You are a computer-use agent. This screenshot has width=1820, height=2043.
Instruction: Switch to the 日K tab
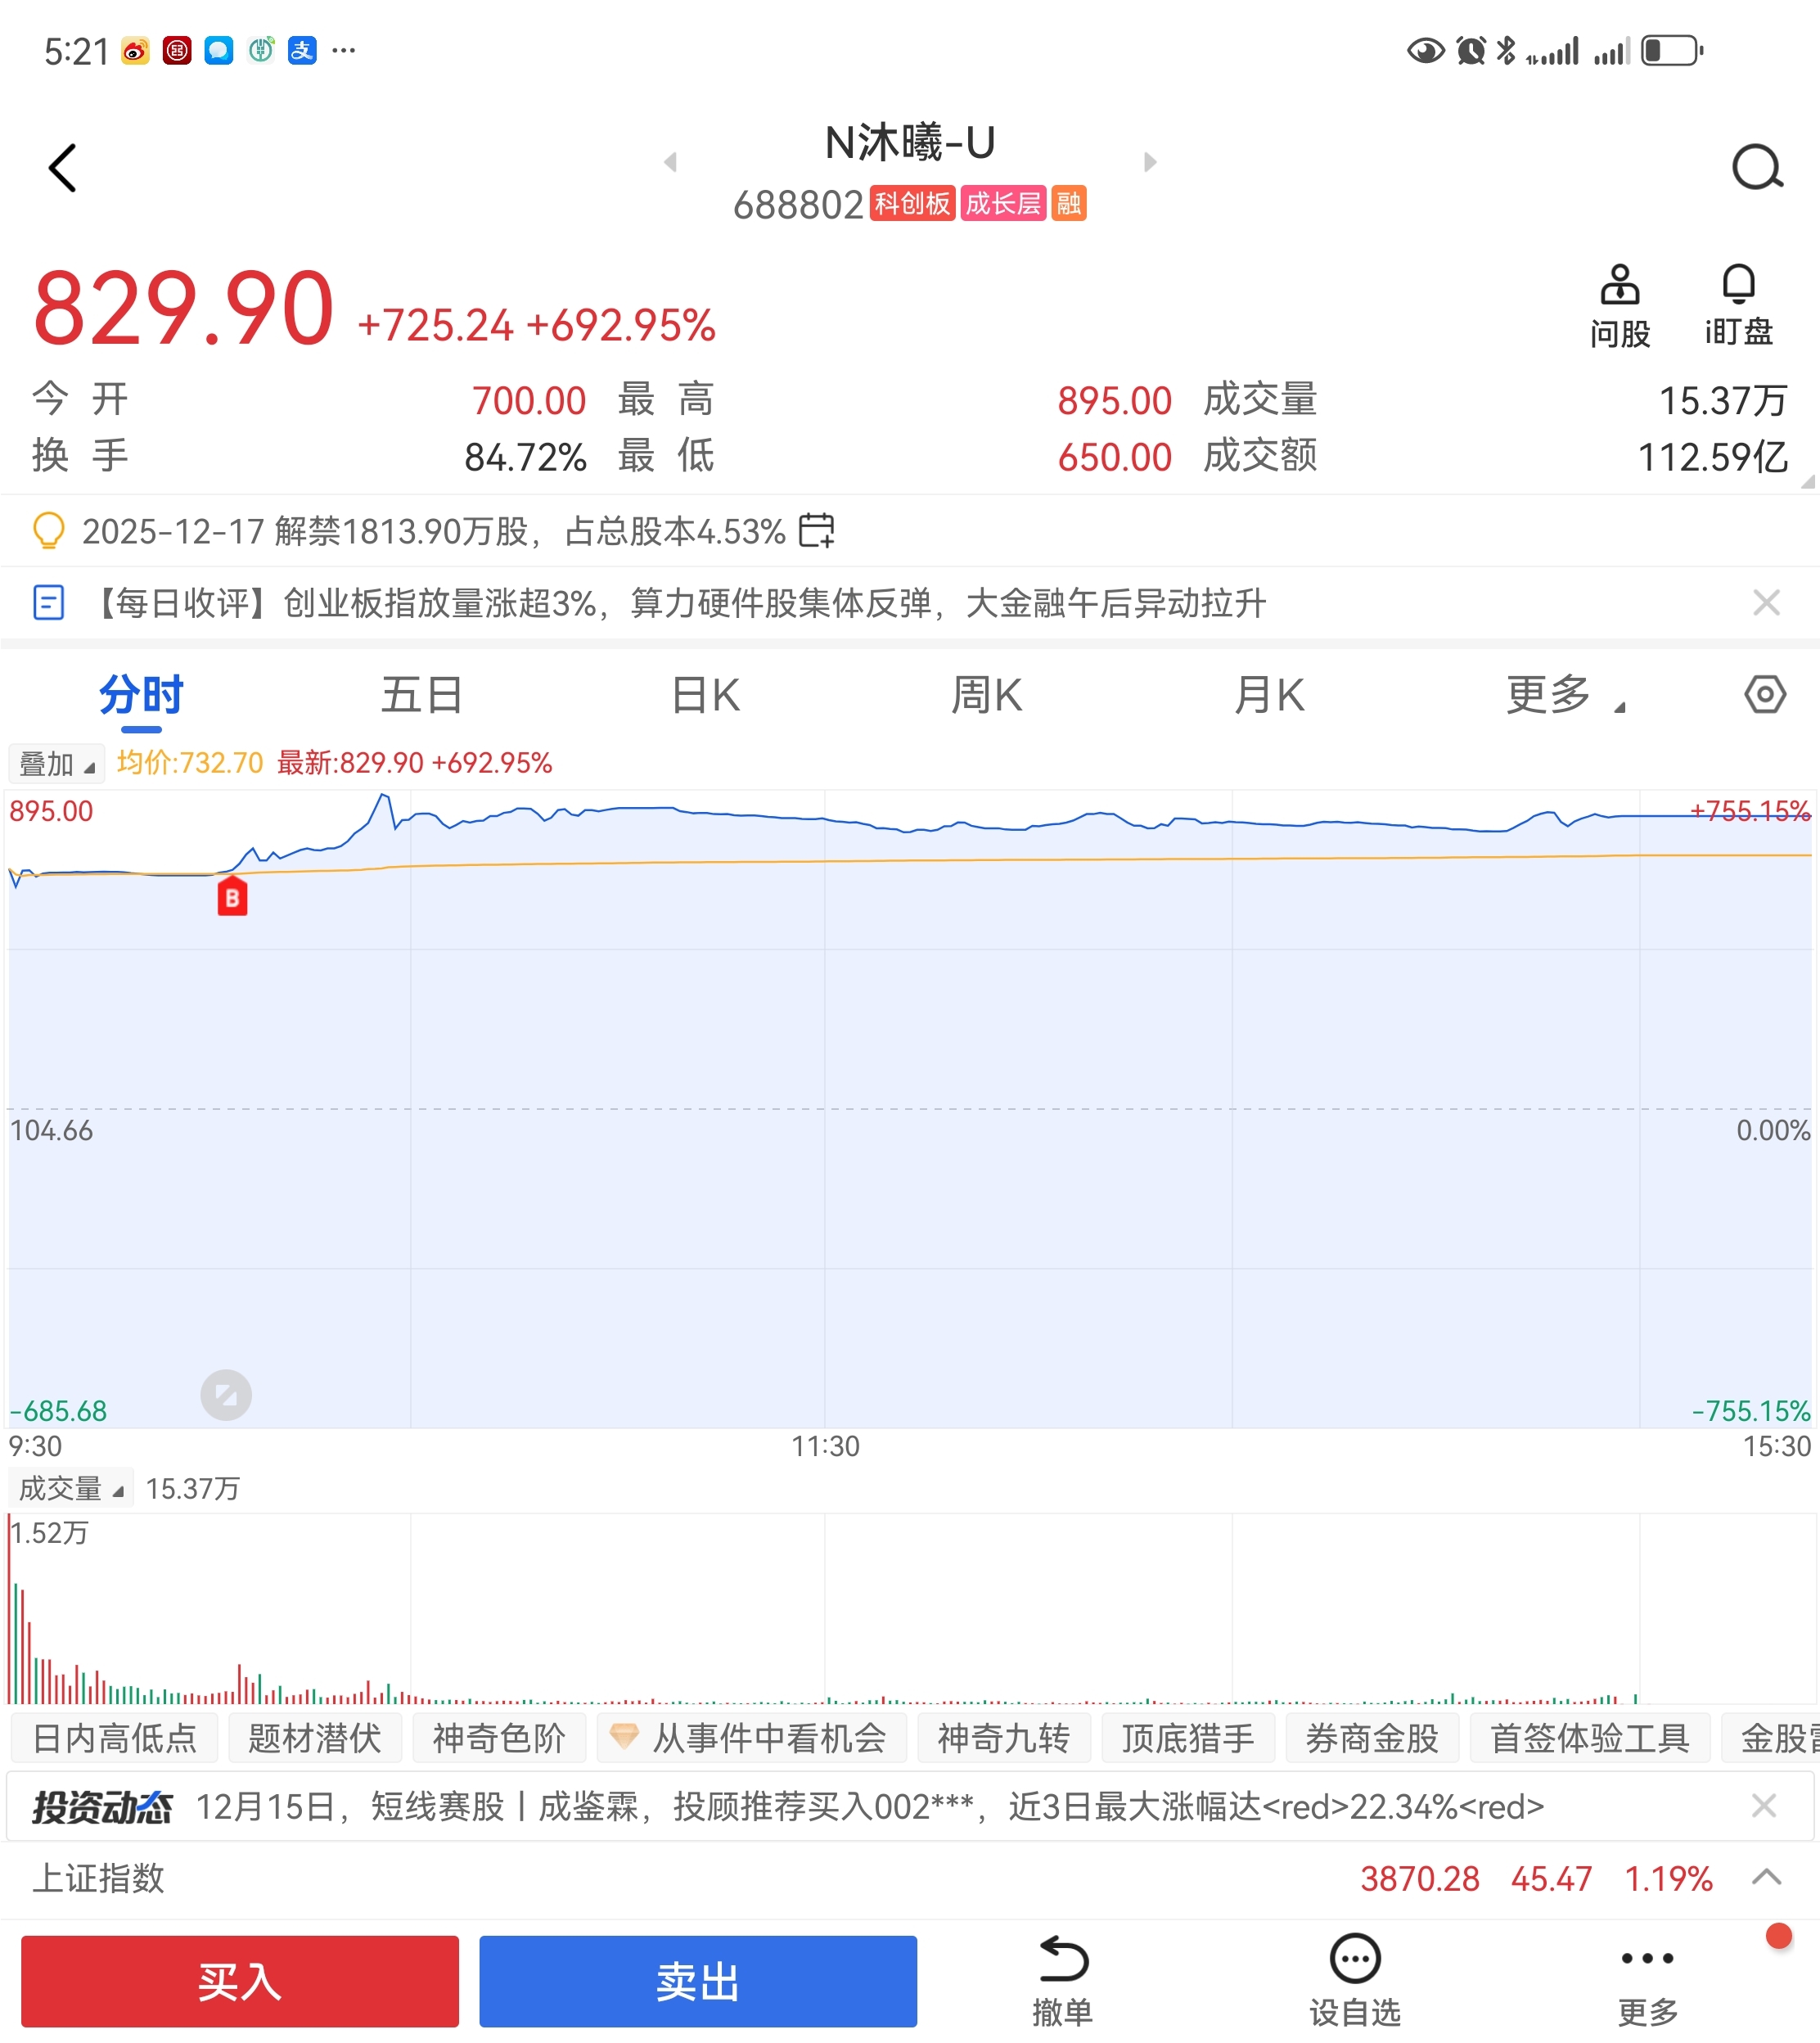point(705,695)
